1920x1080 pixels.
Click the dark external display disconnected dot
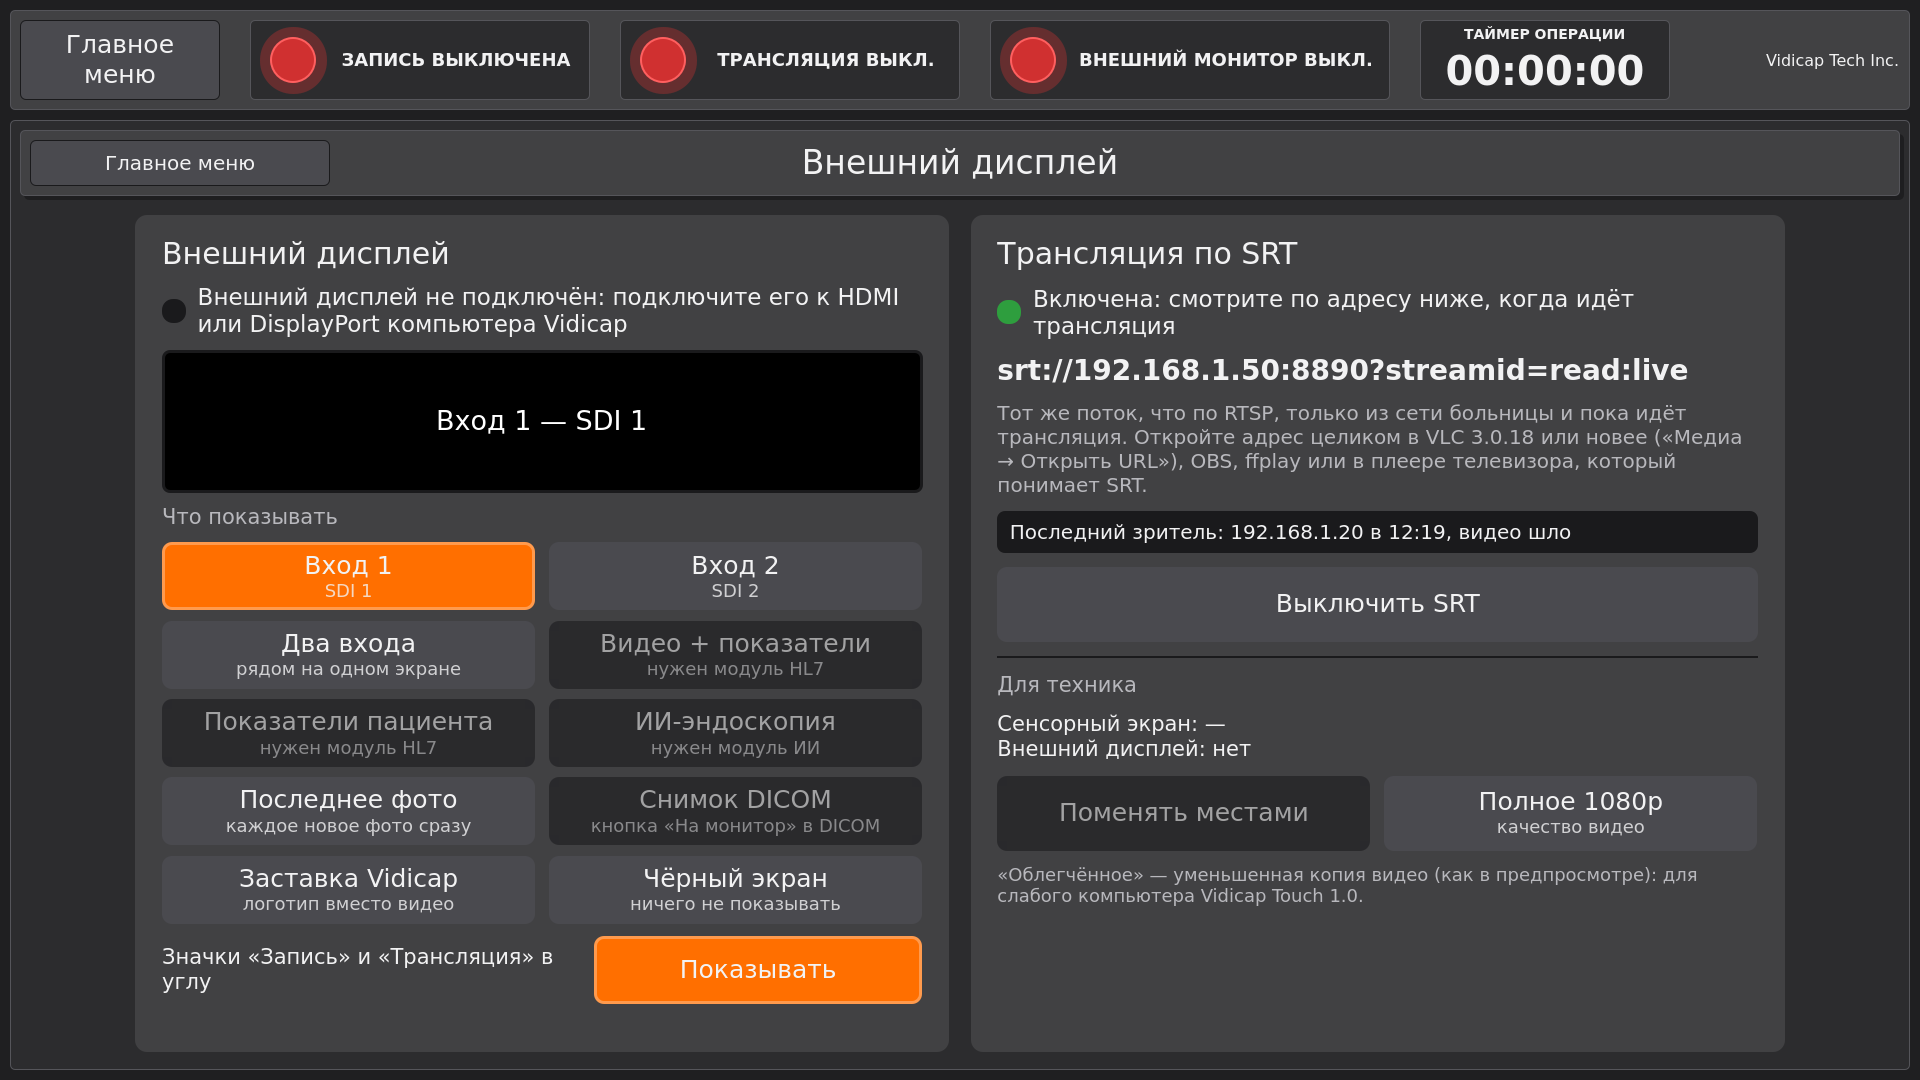coord(174,311)
